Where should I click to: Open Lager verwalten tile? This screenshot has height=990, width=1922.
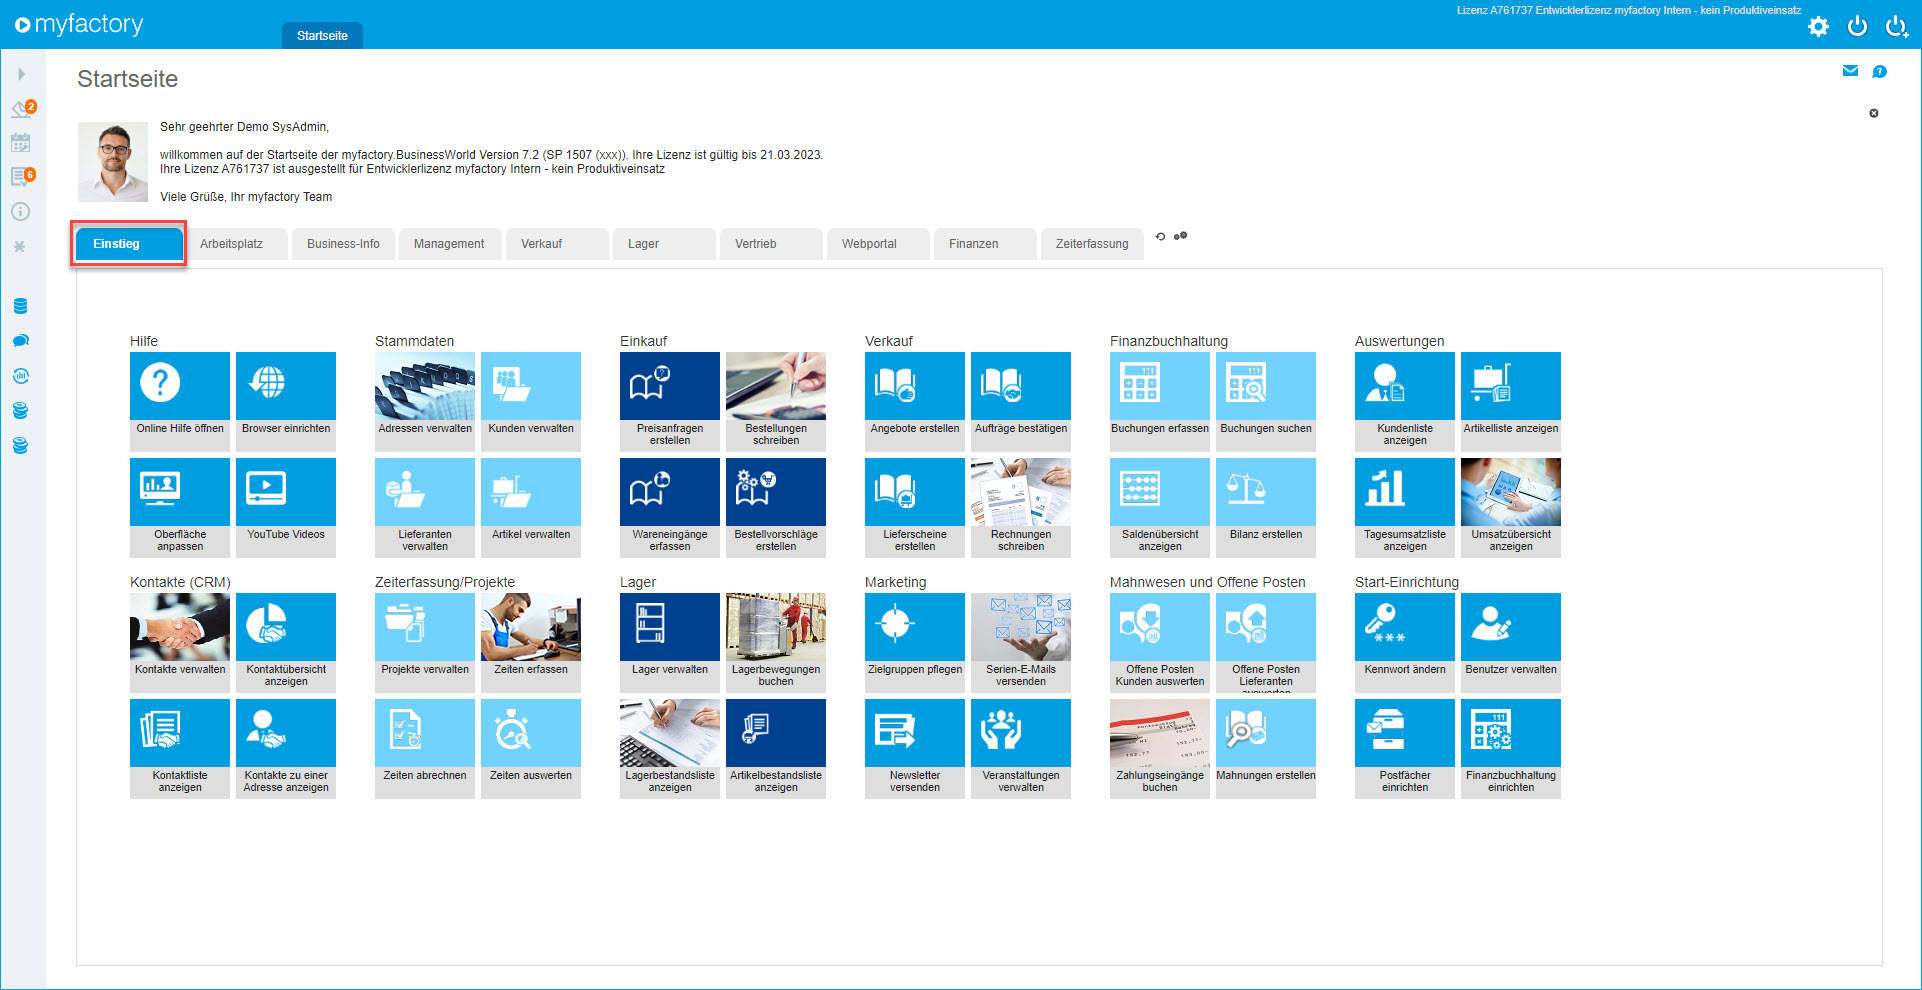[x=670, y=642]
